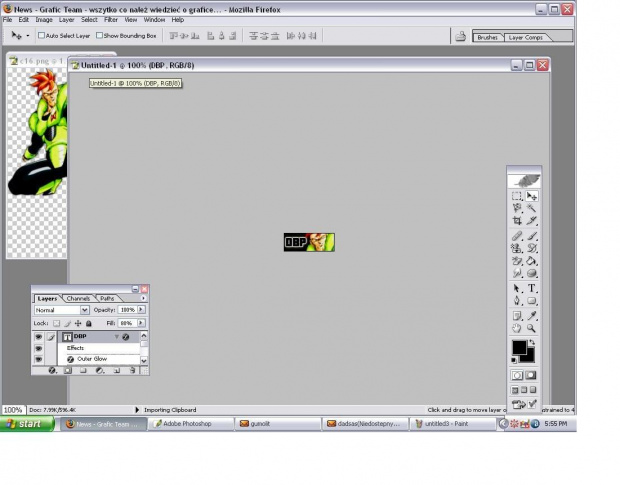
Task: Click the Windows start button
Action: 27,424
